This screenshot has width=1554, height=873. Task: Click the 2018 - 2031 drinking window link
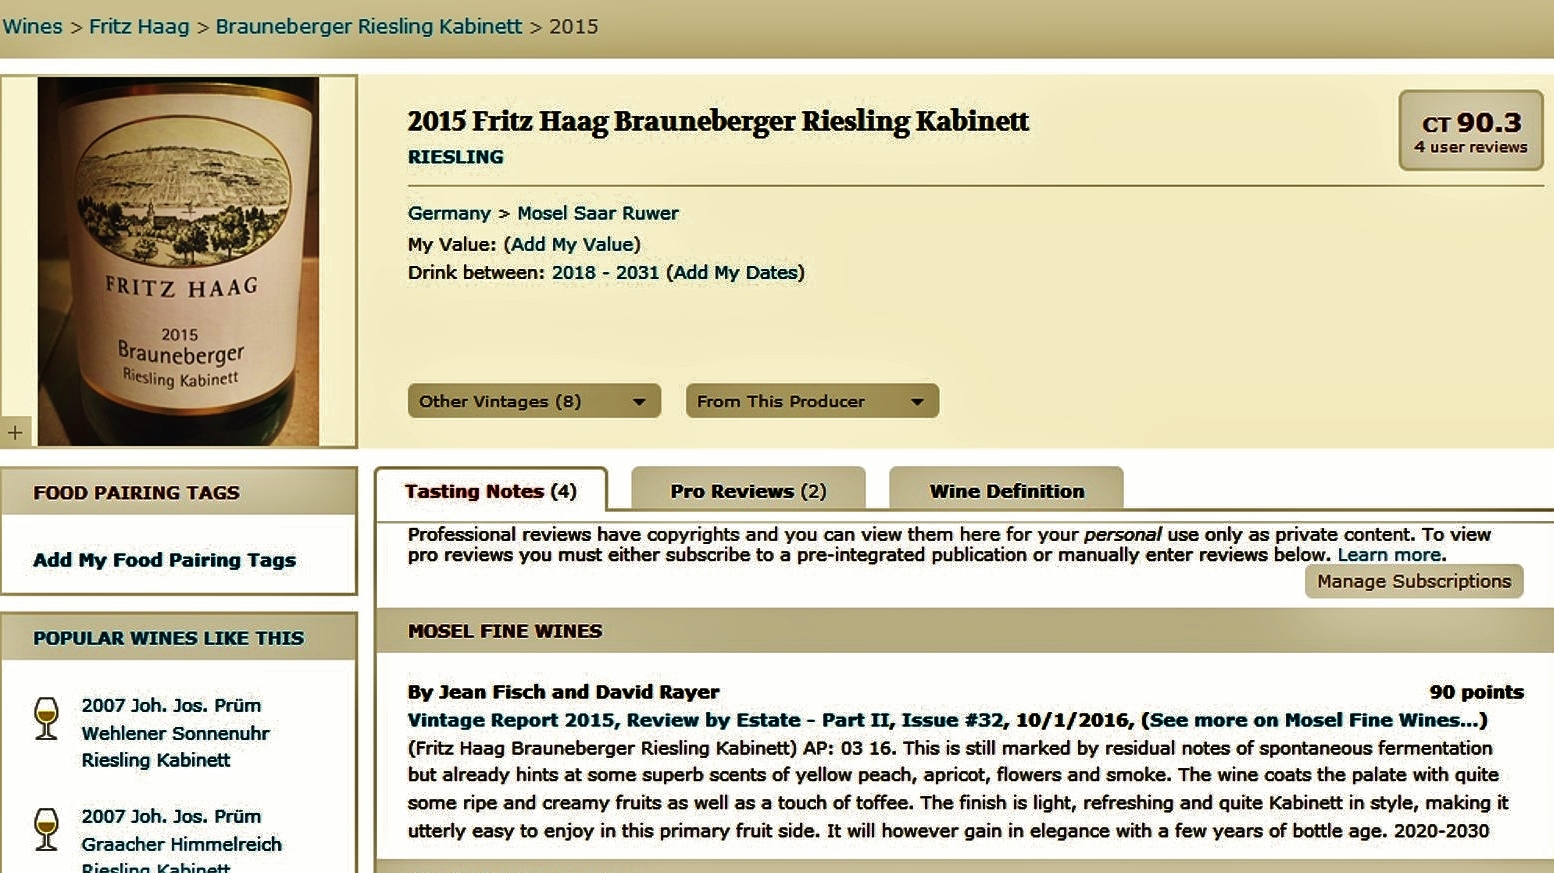pos(605,272)
